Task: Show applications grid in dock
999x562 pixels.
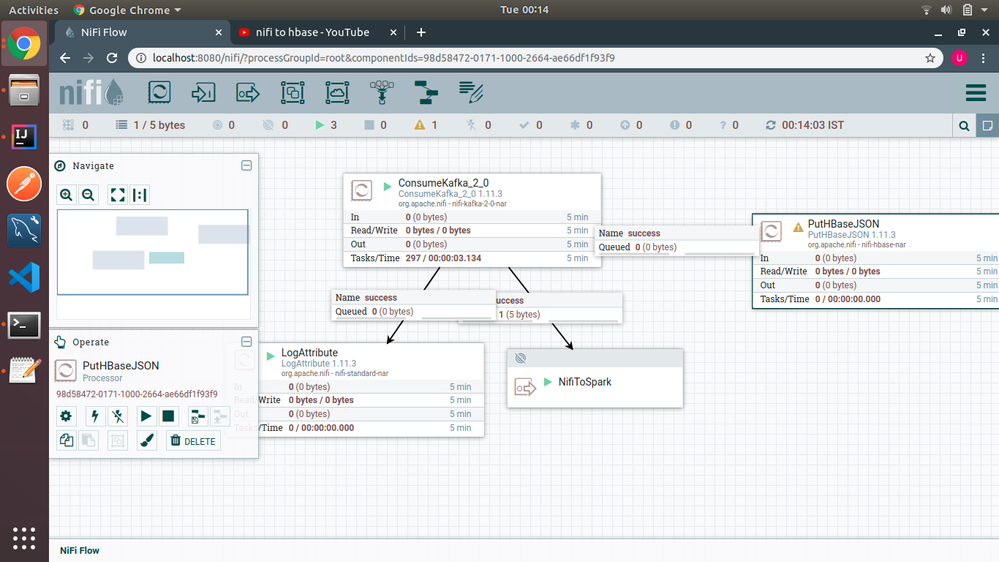Action: [x=24, y=538]
